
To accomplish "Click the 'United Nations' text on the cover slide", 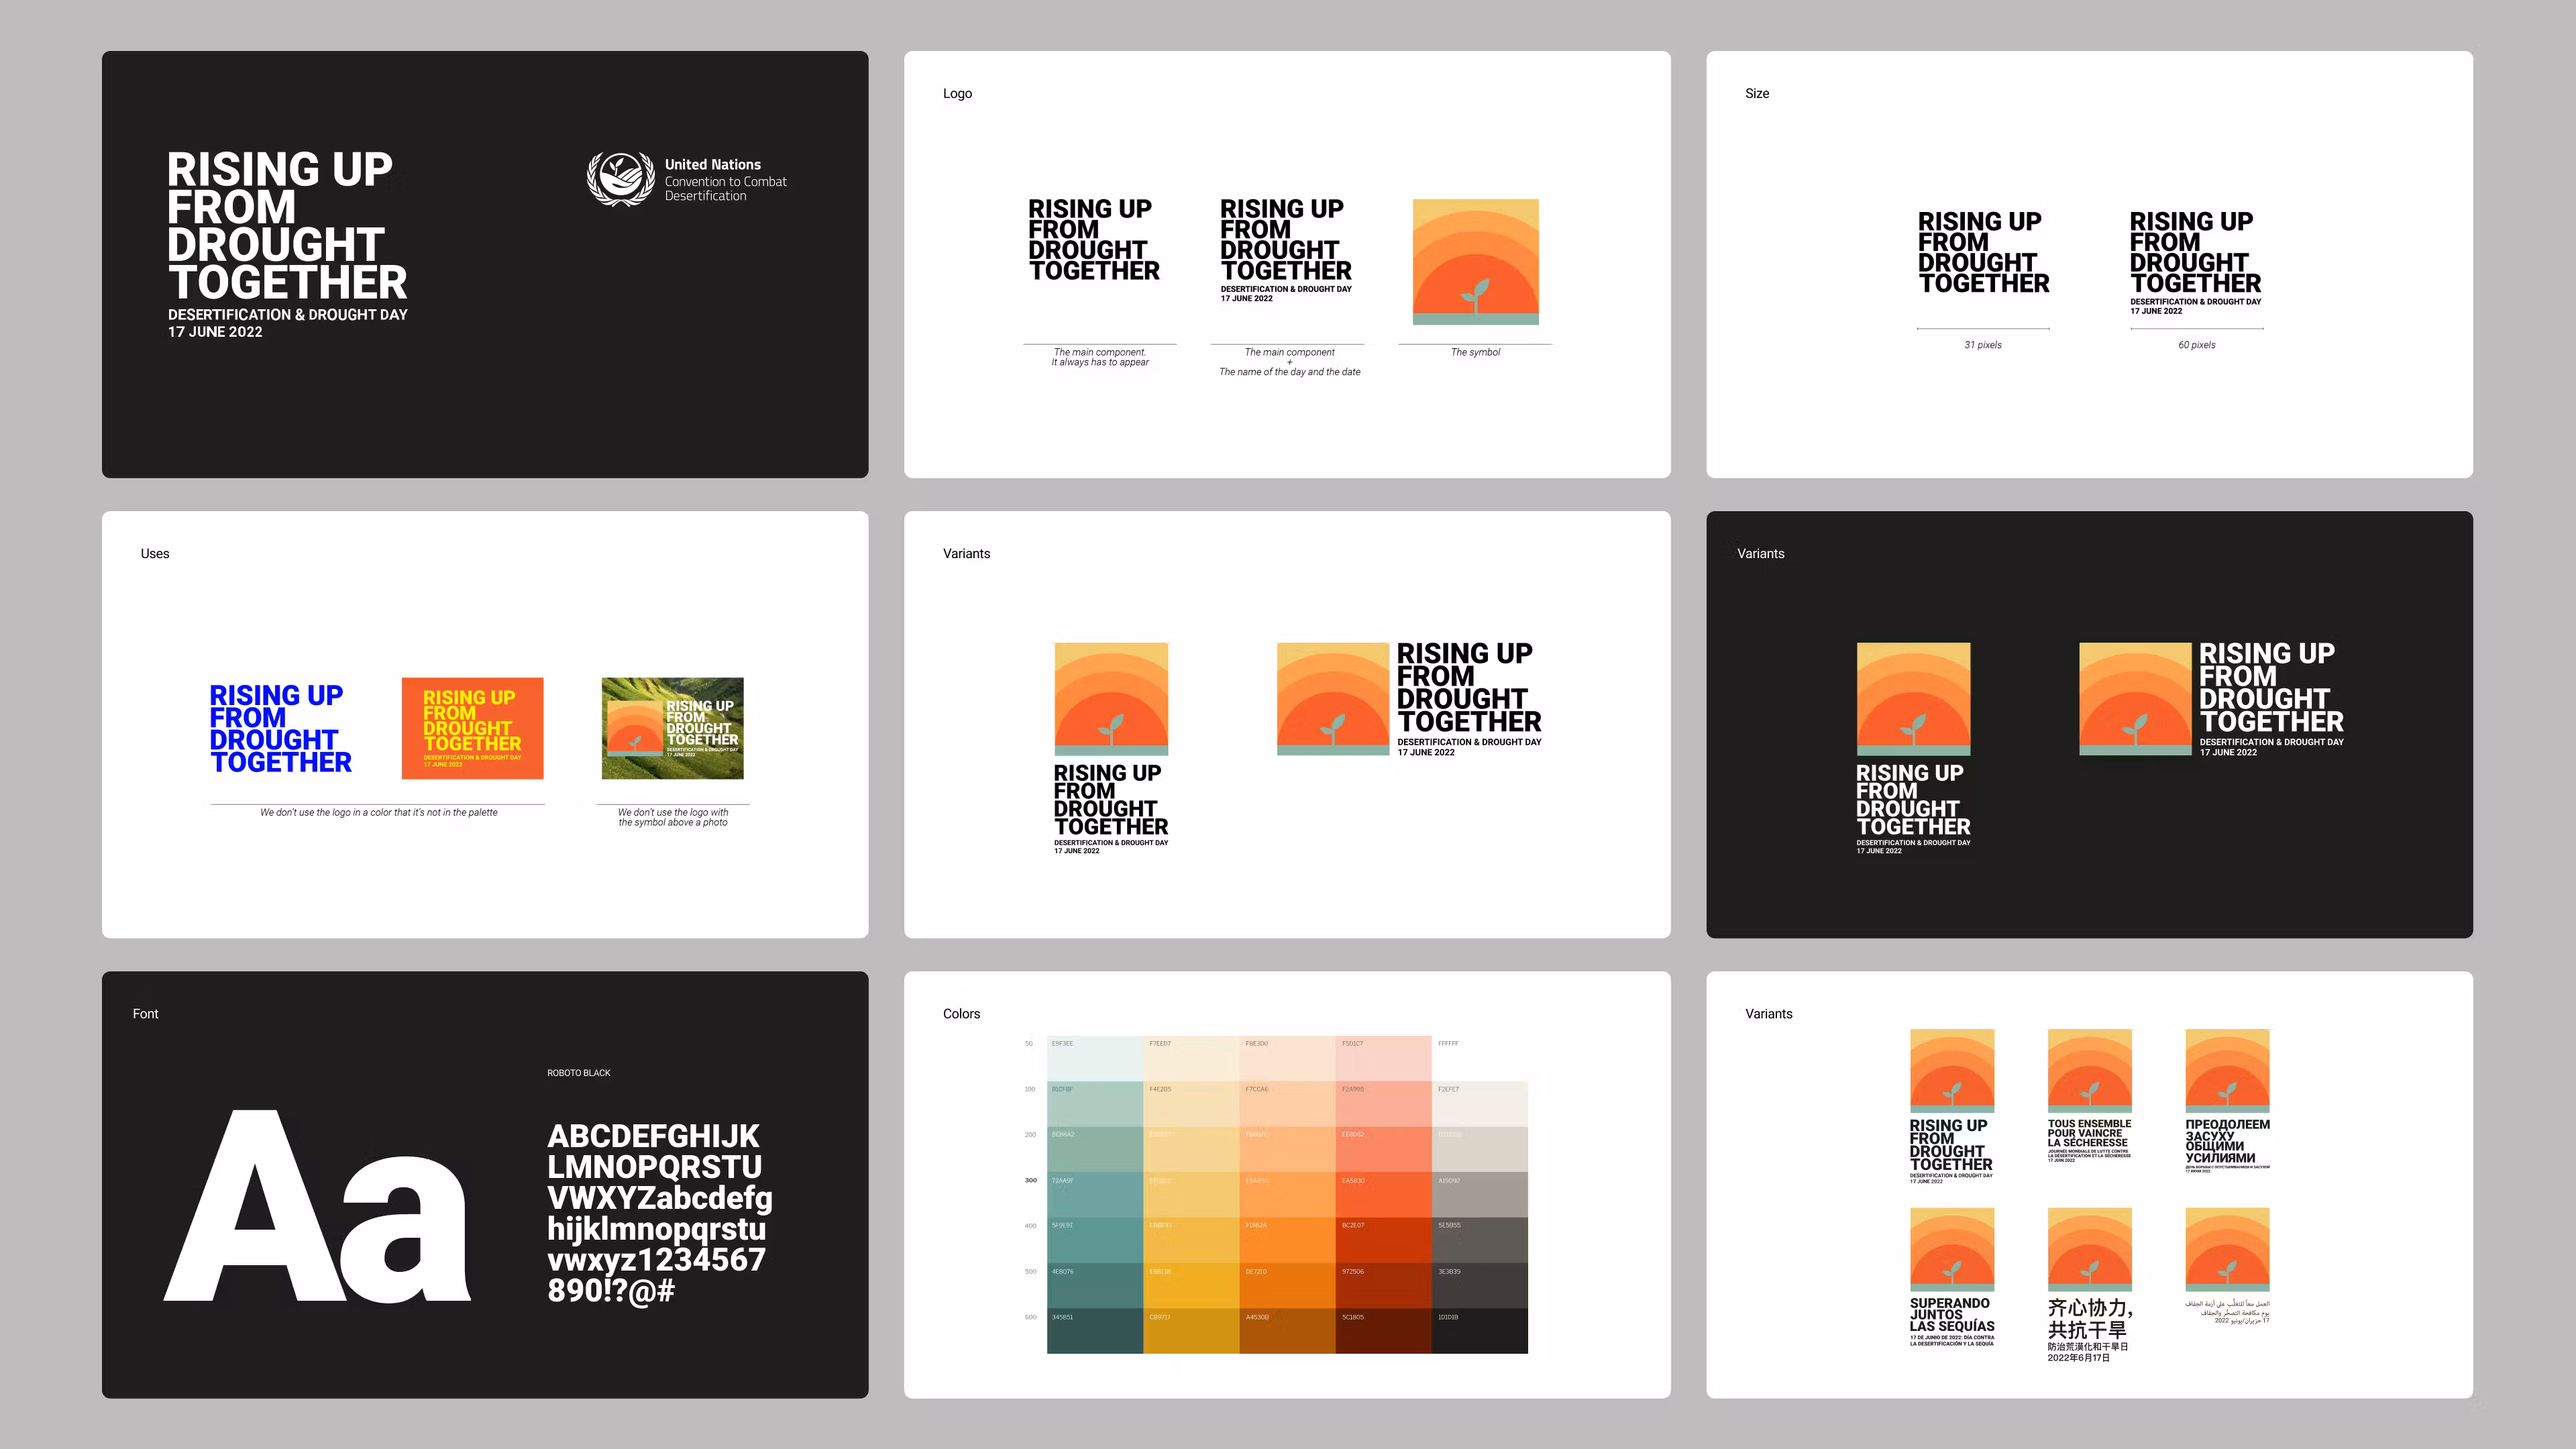I will (712, 164).
